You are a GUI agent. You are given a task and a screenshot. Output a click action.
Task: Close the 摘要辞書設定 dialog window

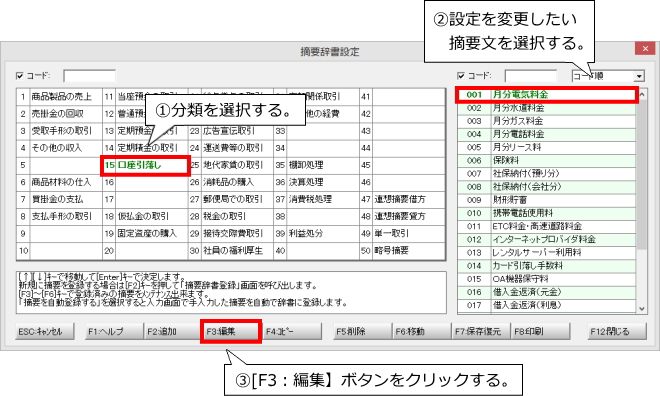coord(645,49)
